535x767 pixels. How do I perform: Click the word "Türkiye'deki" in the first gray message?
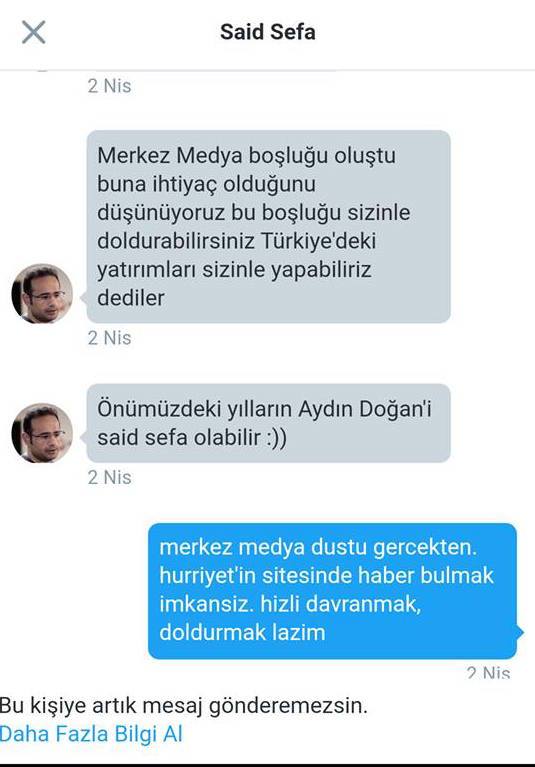point(319,241)
